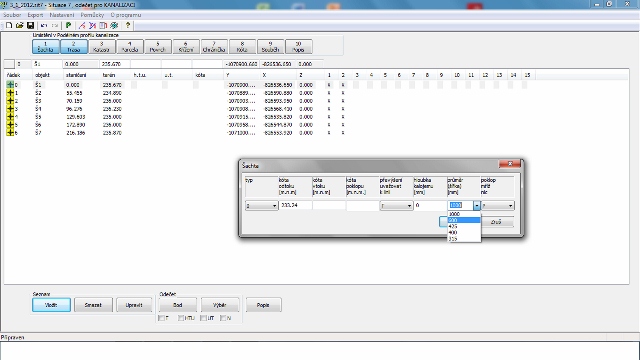This screenshot has width=640, height=360.
Task: Open the typ dropdown in Šachta dialog
Action: 262,206
